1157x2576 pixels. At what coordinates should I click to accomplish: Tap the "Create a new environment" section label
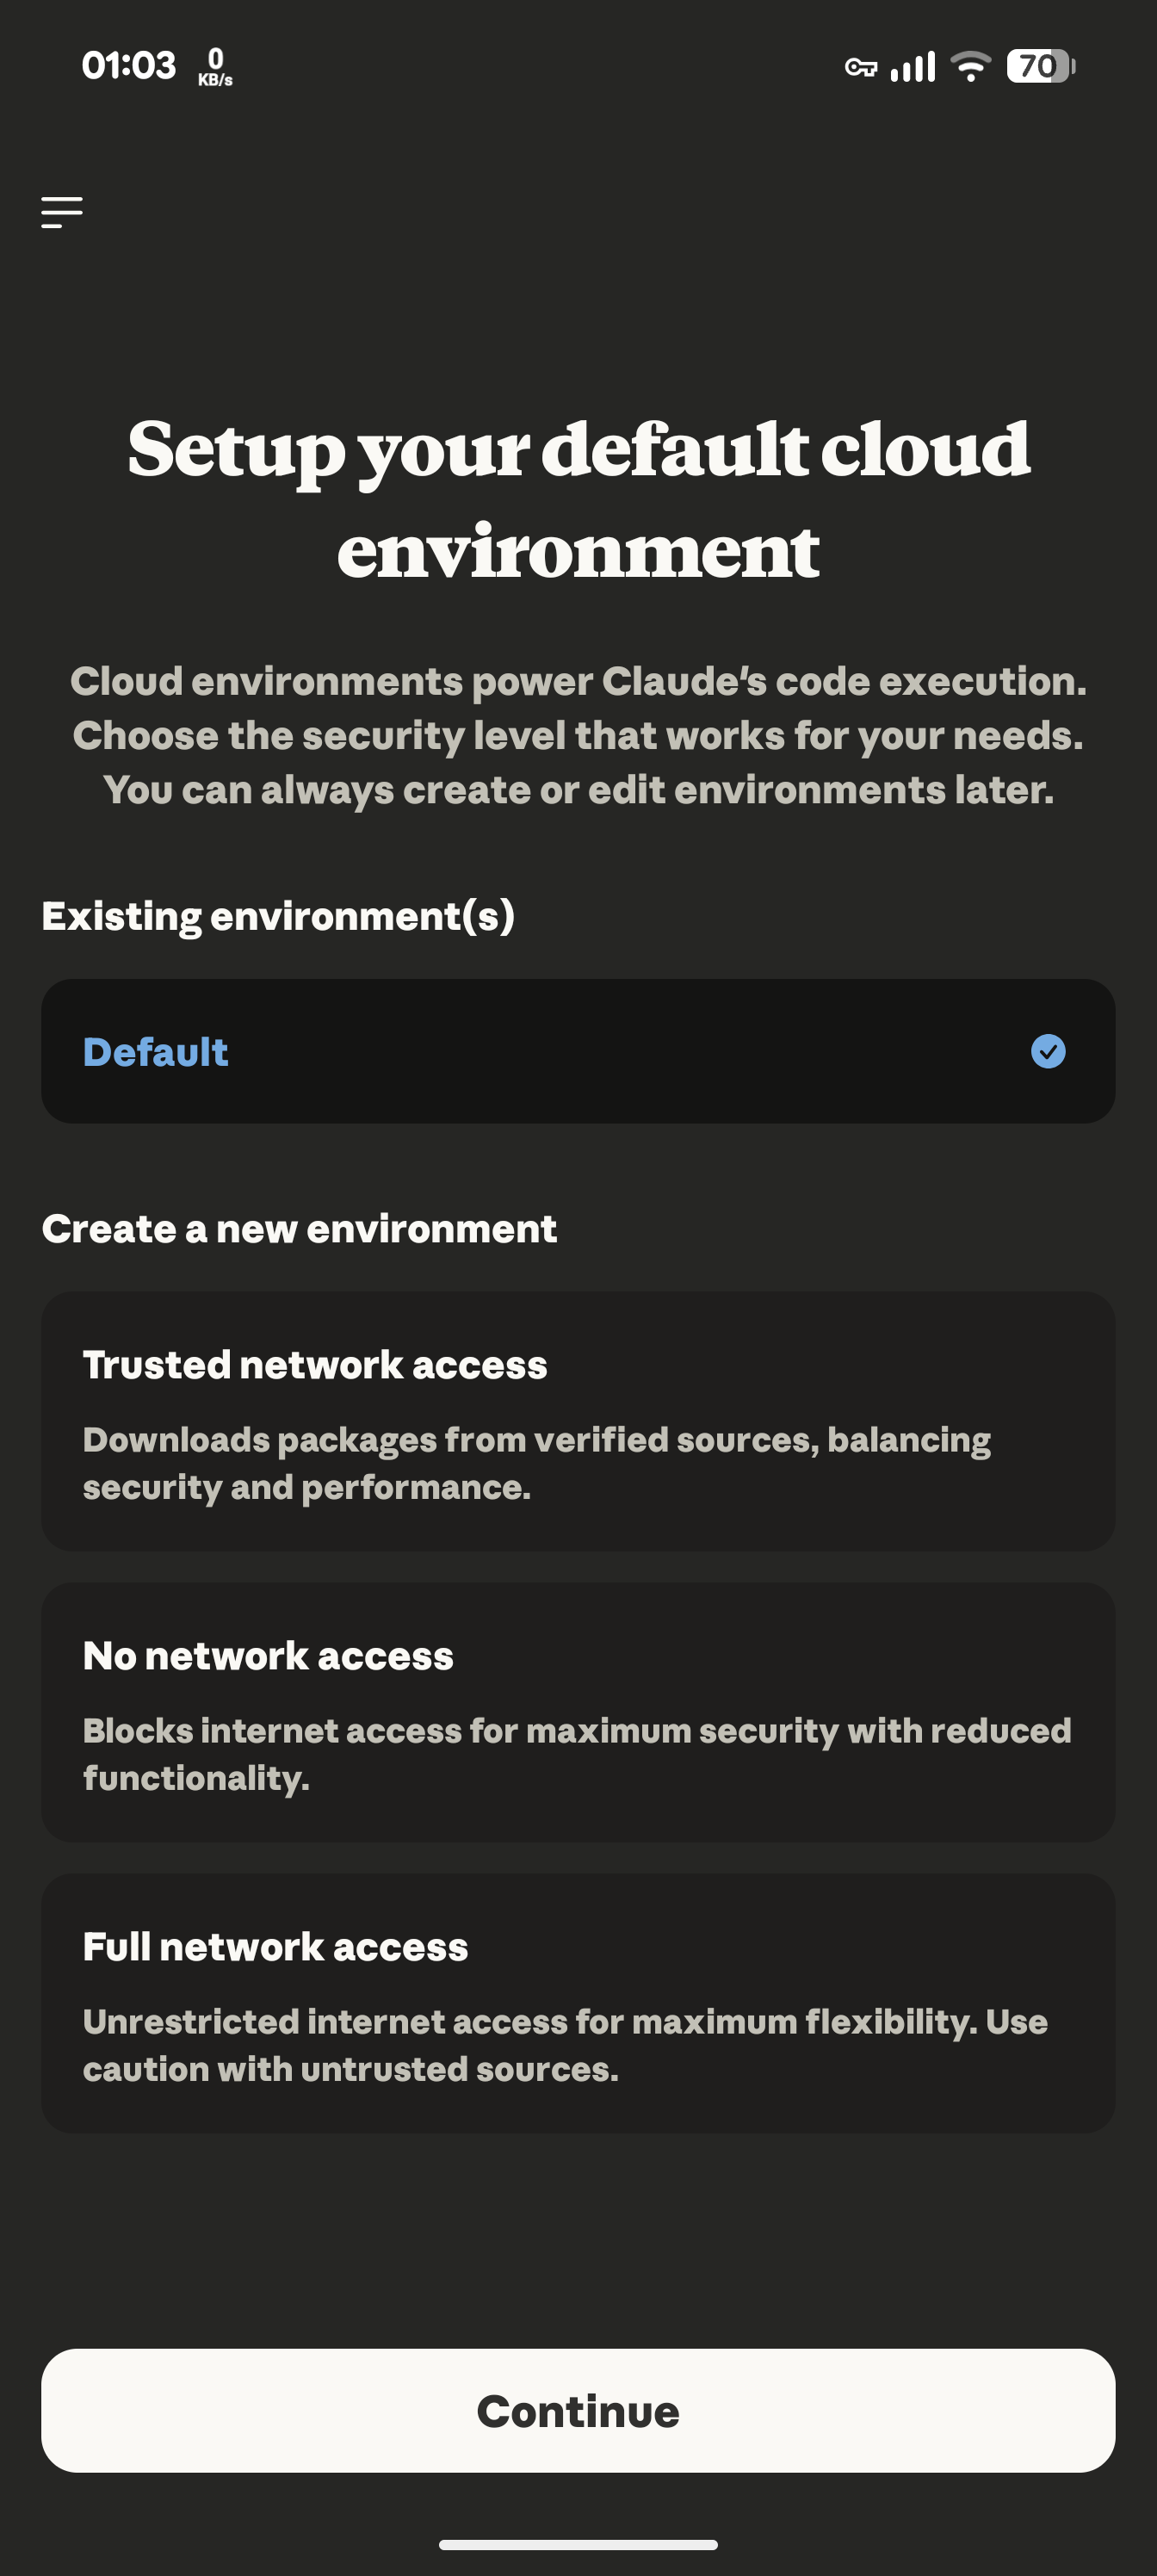pos(299,1229)
